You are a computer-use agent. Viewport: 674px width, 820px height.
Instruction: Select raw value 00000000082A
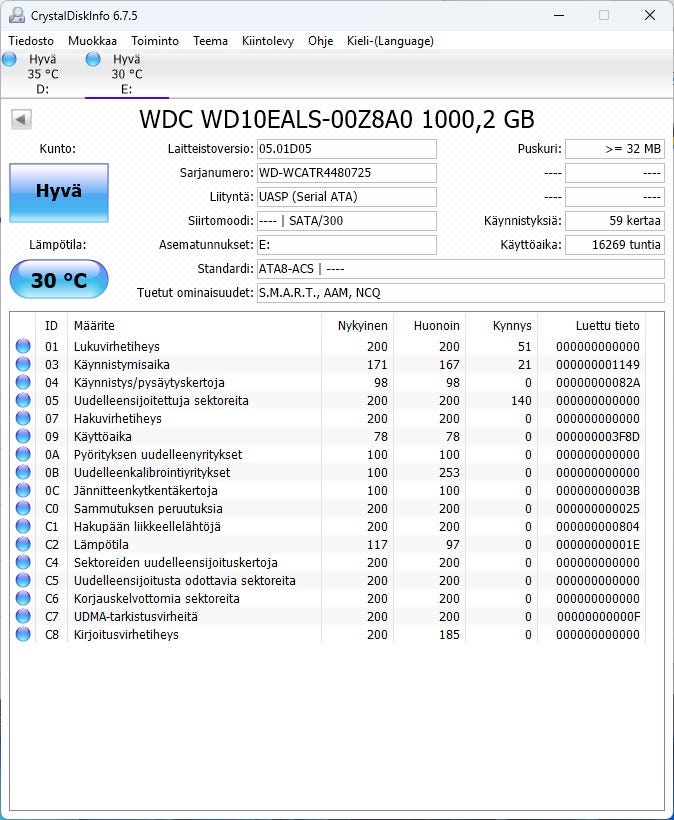click(598, 383)
